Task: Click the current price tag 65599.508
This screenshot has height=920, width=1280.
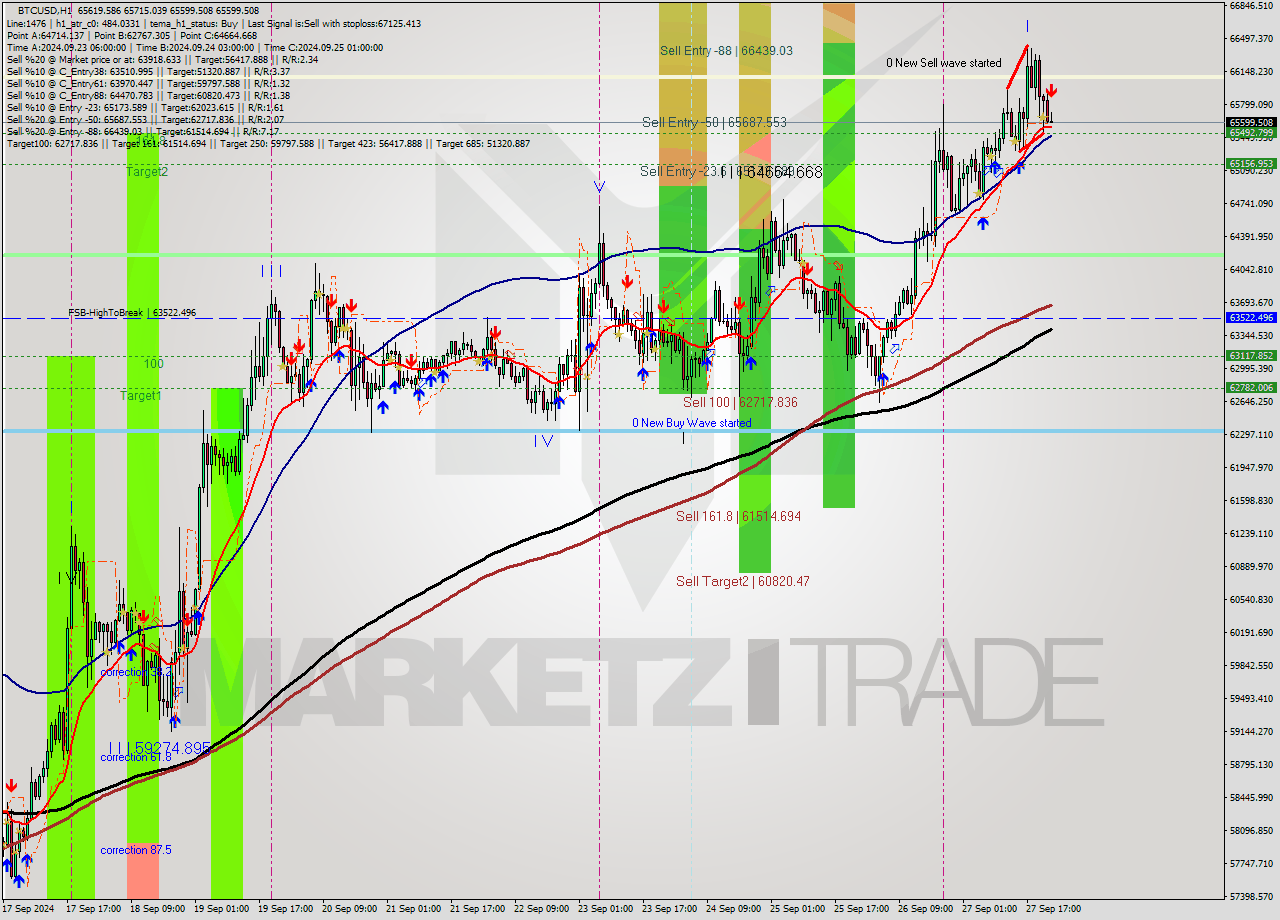Action: click(x=1251, y=122)
